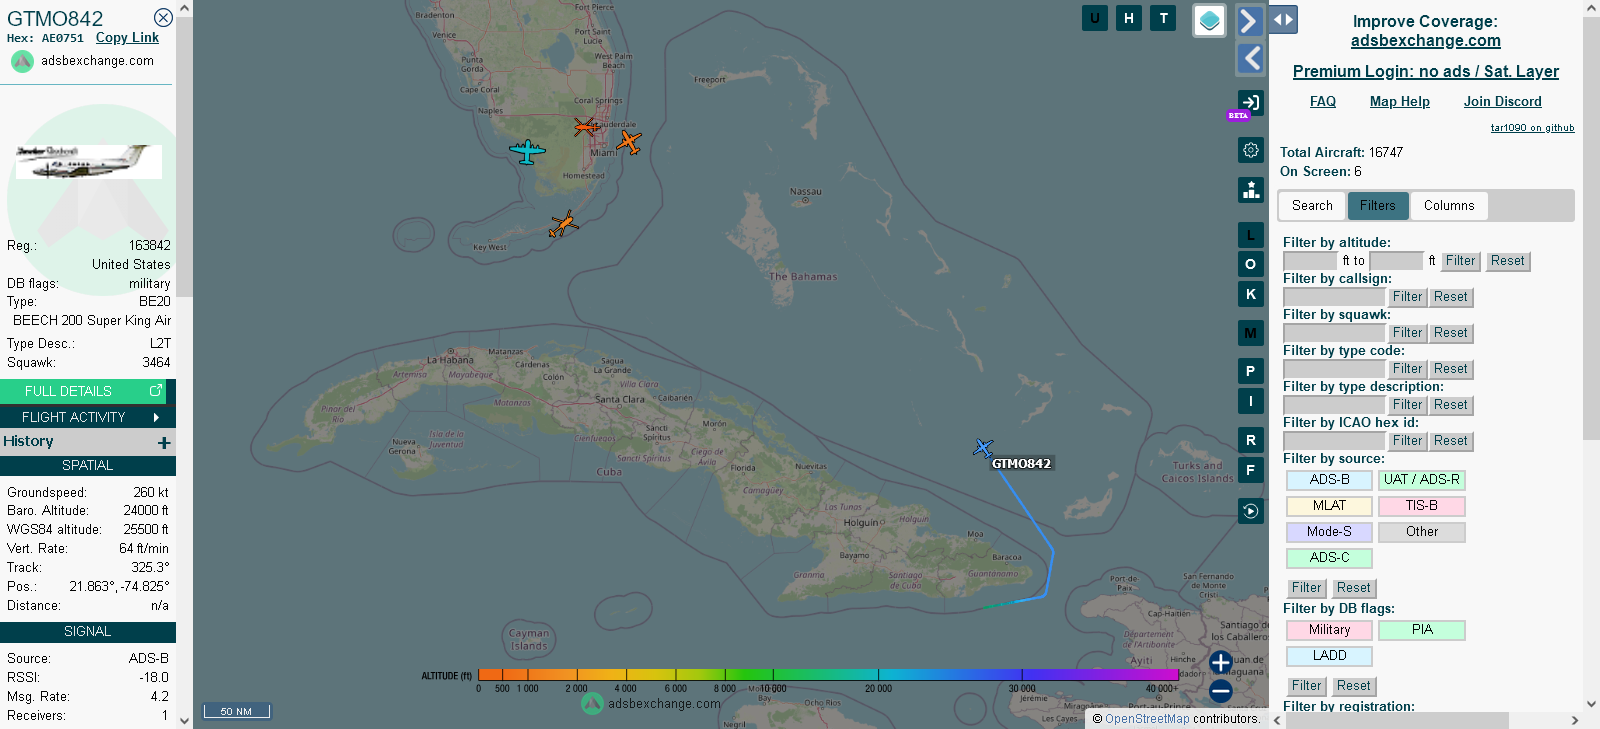Open Premium Login link

(x=1425, y=72)
